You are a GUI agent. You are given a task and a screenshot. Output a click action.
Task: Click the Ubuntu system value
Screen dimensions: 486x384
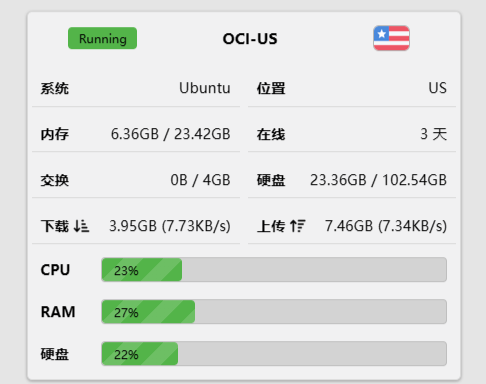205,88
